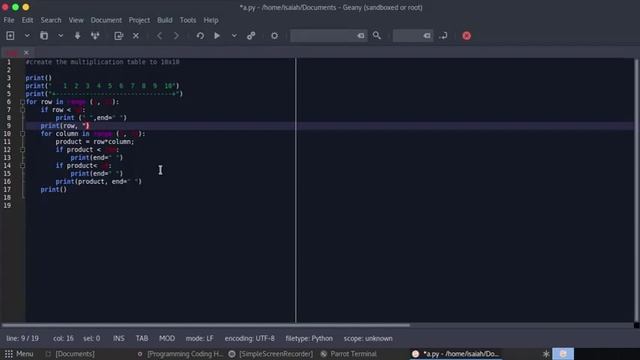Collapse the 'if row' fold on line 7
Viewport: 640px width, 360px height.
click(22, 110)
